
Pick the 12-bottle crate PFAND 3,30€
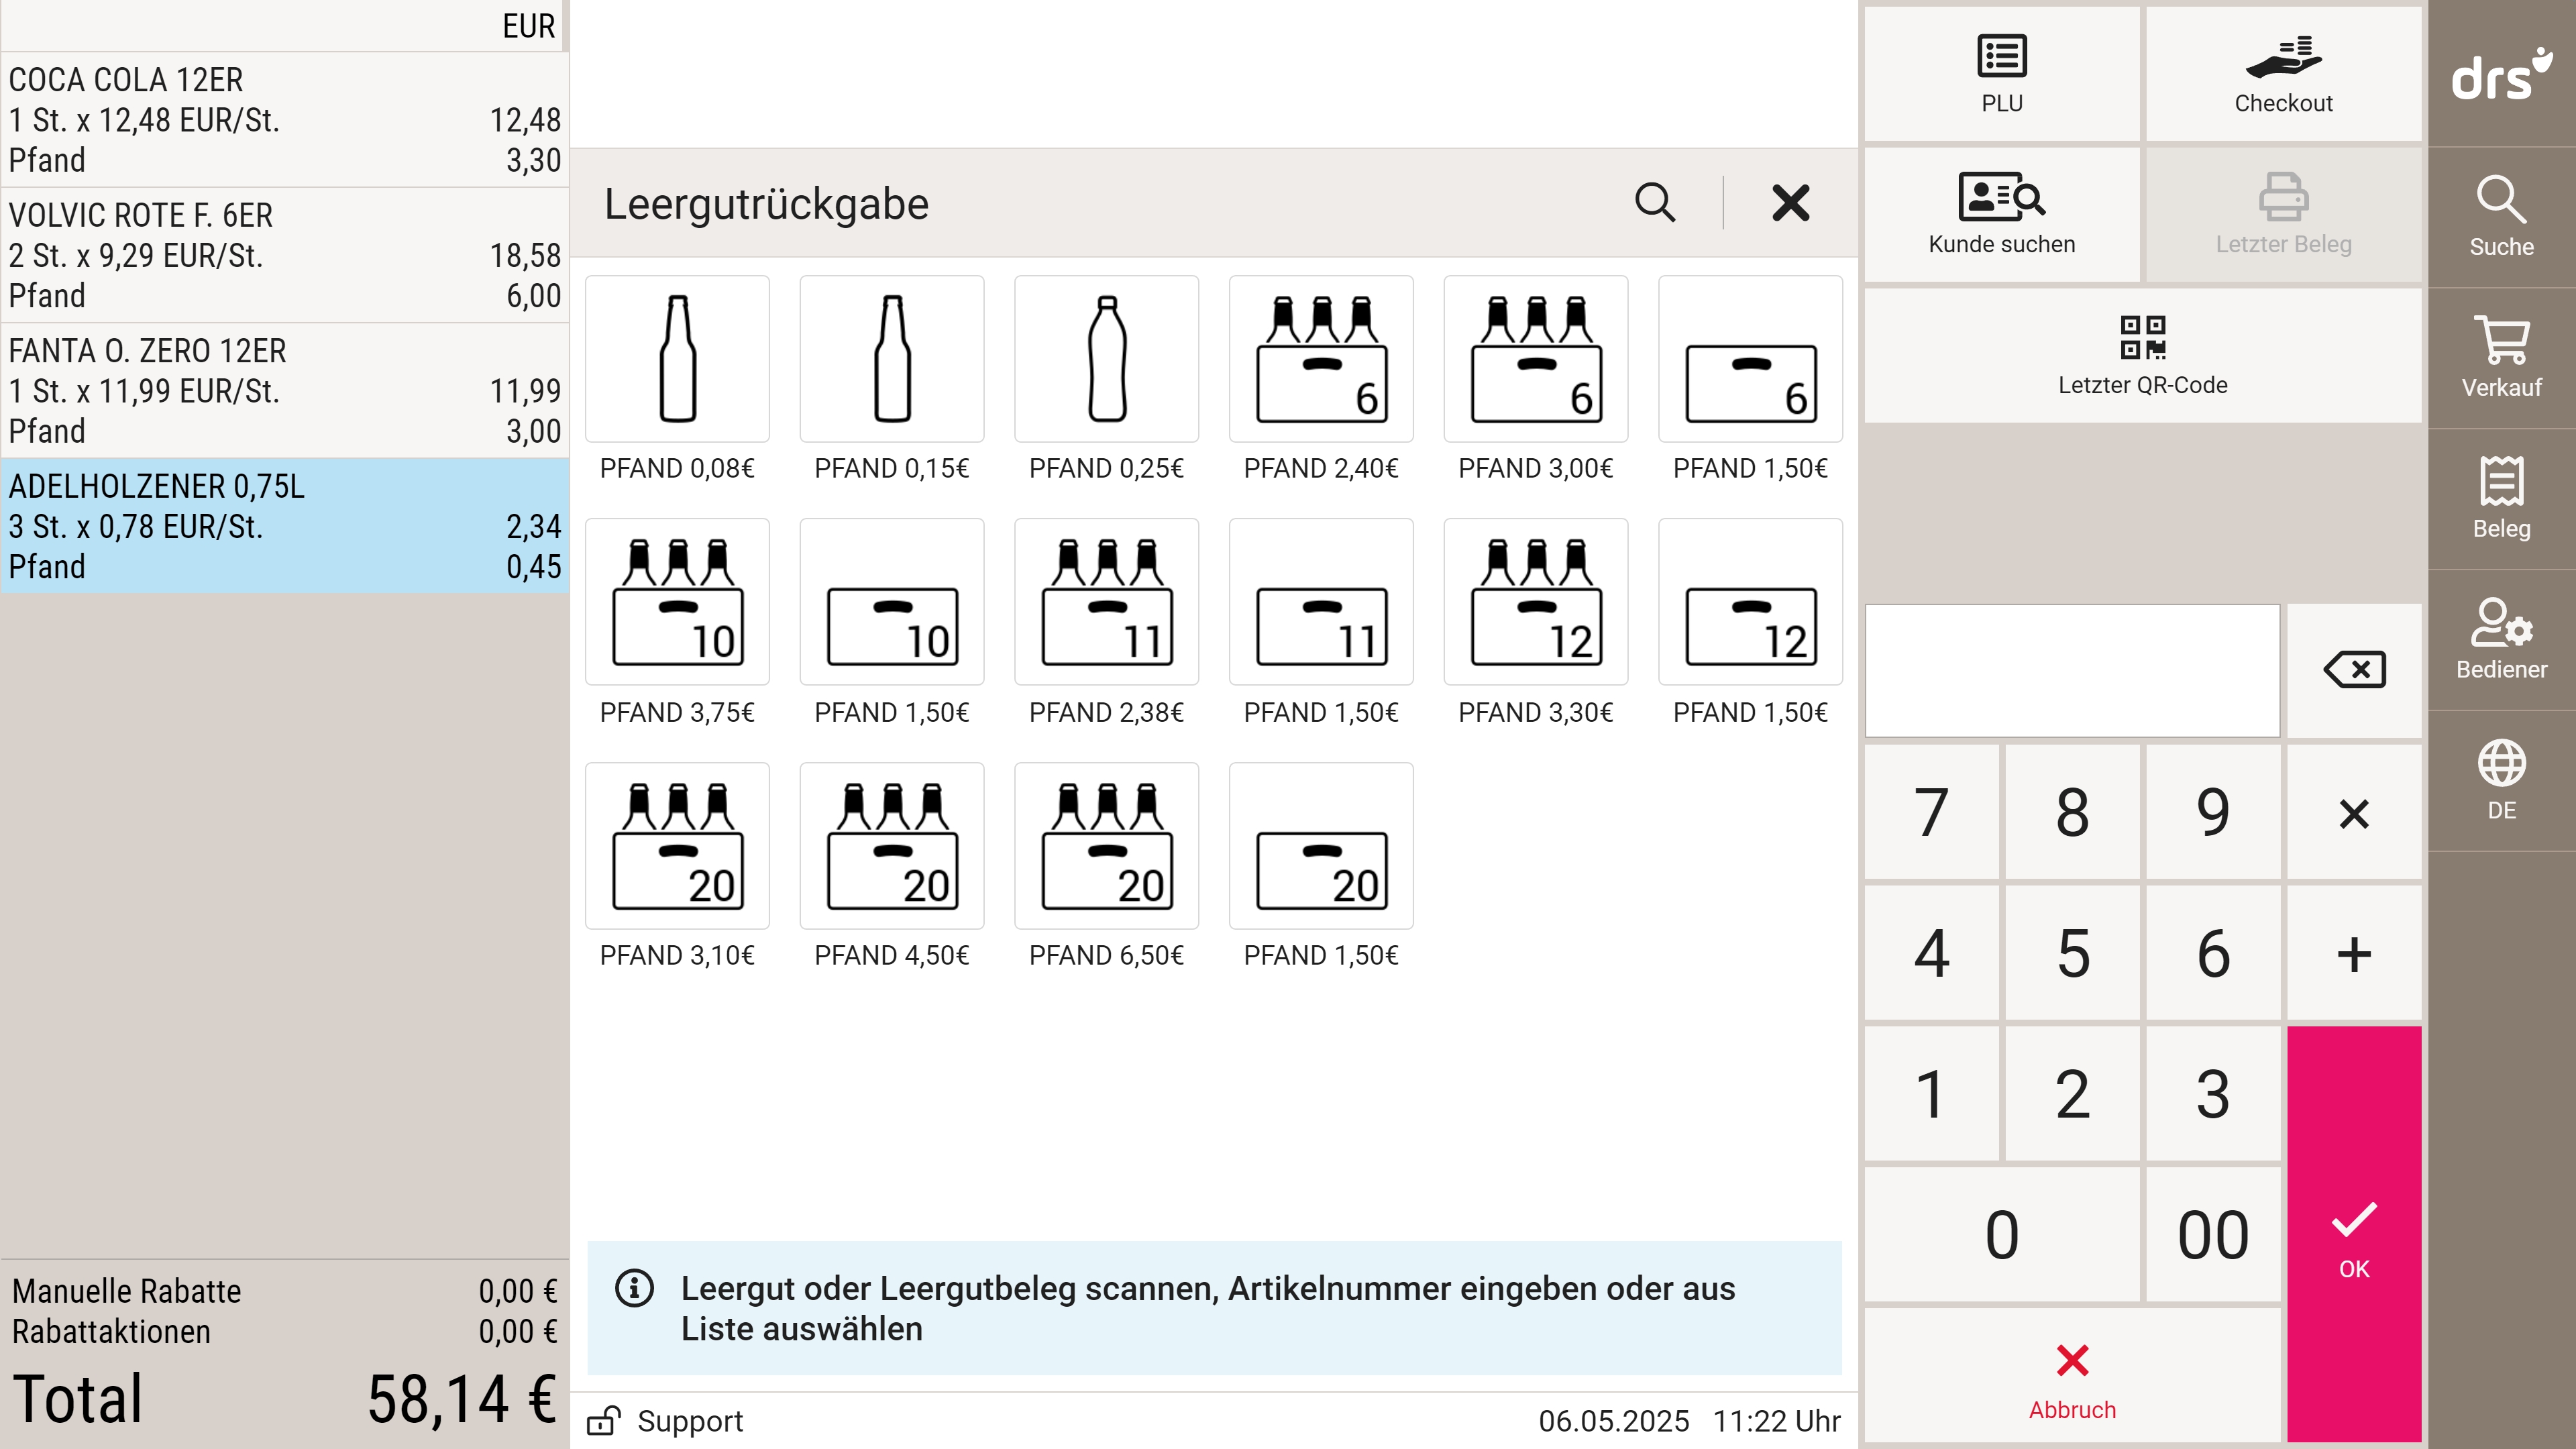tap(1535, 602)
